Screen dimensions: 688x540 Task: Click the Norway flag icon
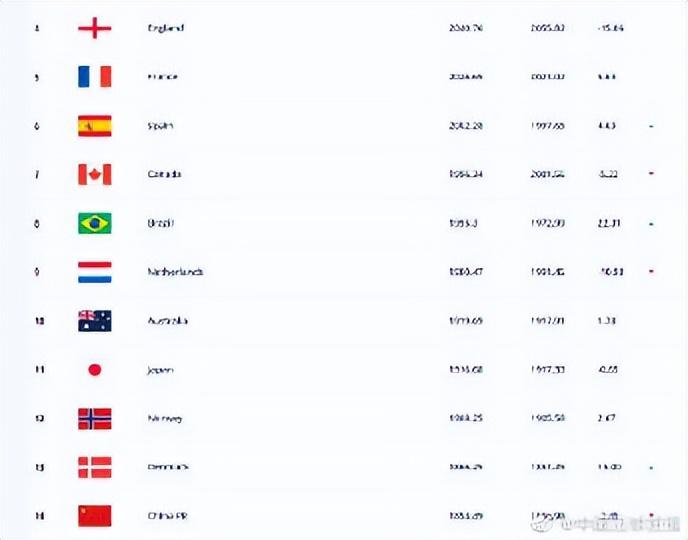pyautogui.click(x=95, y=418)
